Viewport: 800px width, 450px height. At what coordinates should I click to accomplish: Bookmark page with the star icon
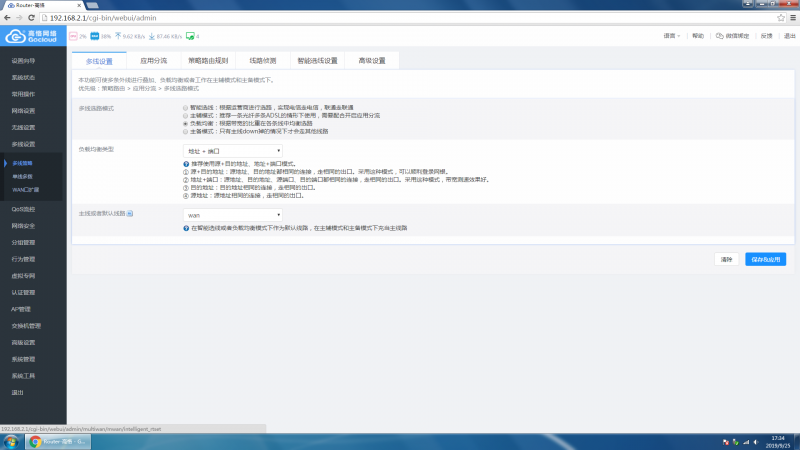coord(778,18)
